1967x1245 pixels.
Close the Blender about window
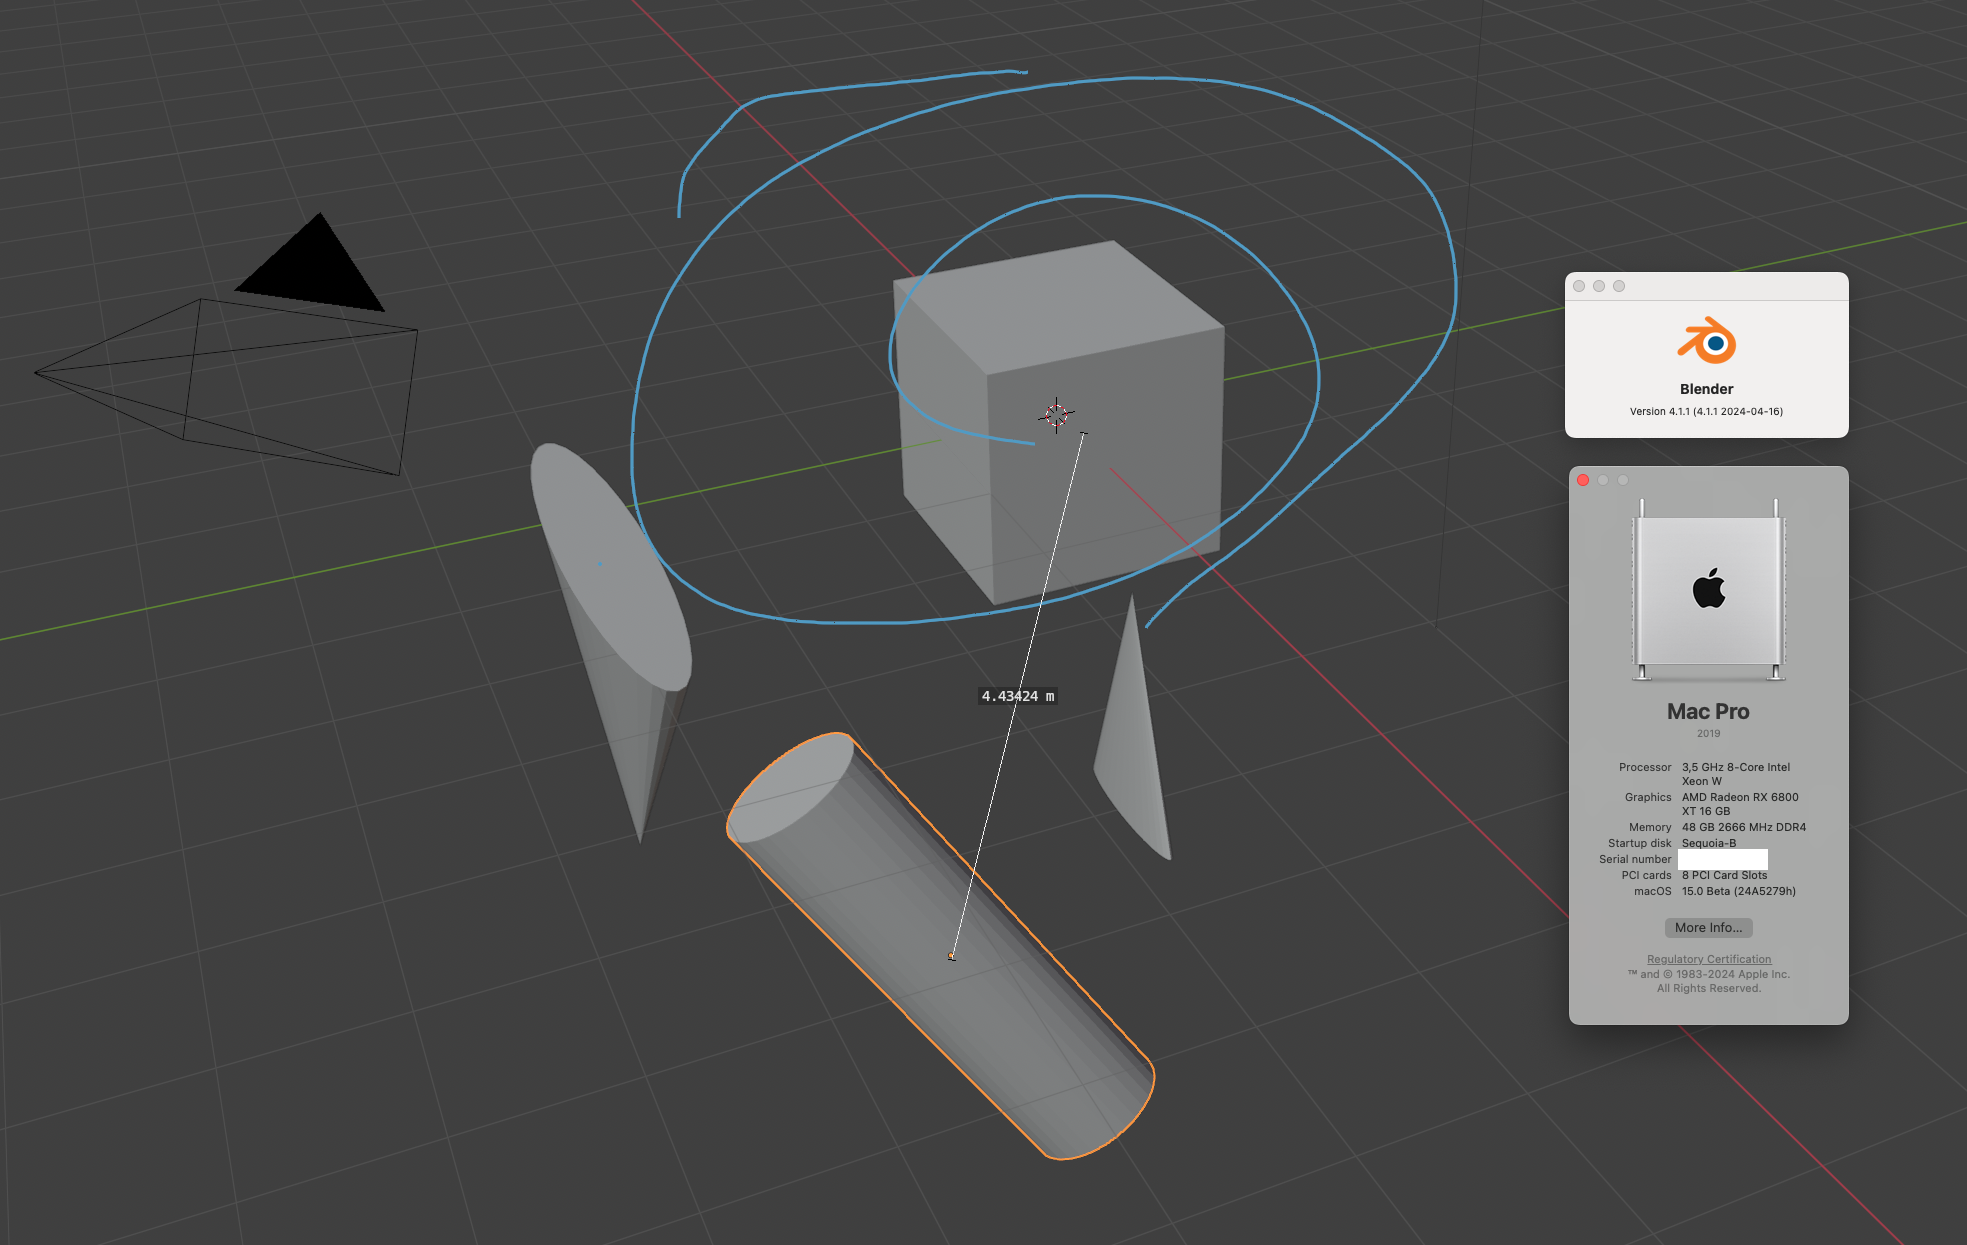pos(1579,286)
